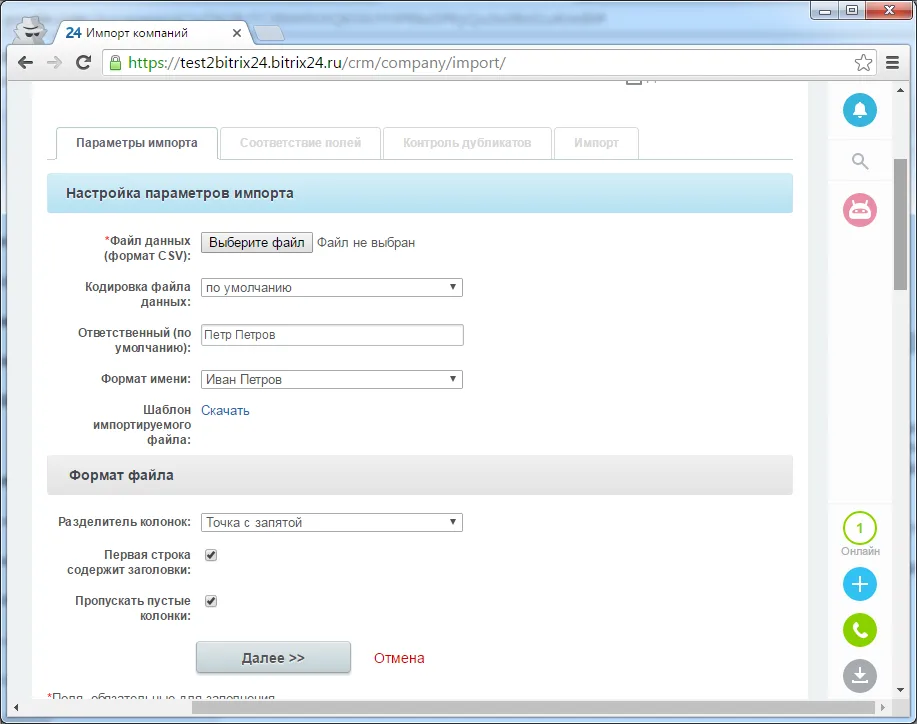The height and width of the screenshot is (724, 917).
Task: Open the Chrome hamburger menu
Action: (894, 63)
